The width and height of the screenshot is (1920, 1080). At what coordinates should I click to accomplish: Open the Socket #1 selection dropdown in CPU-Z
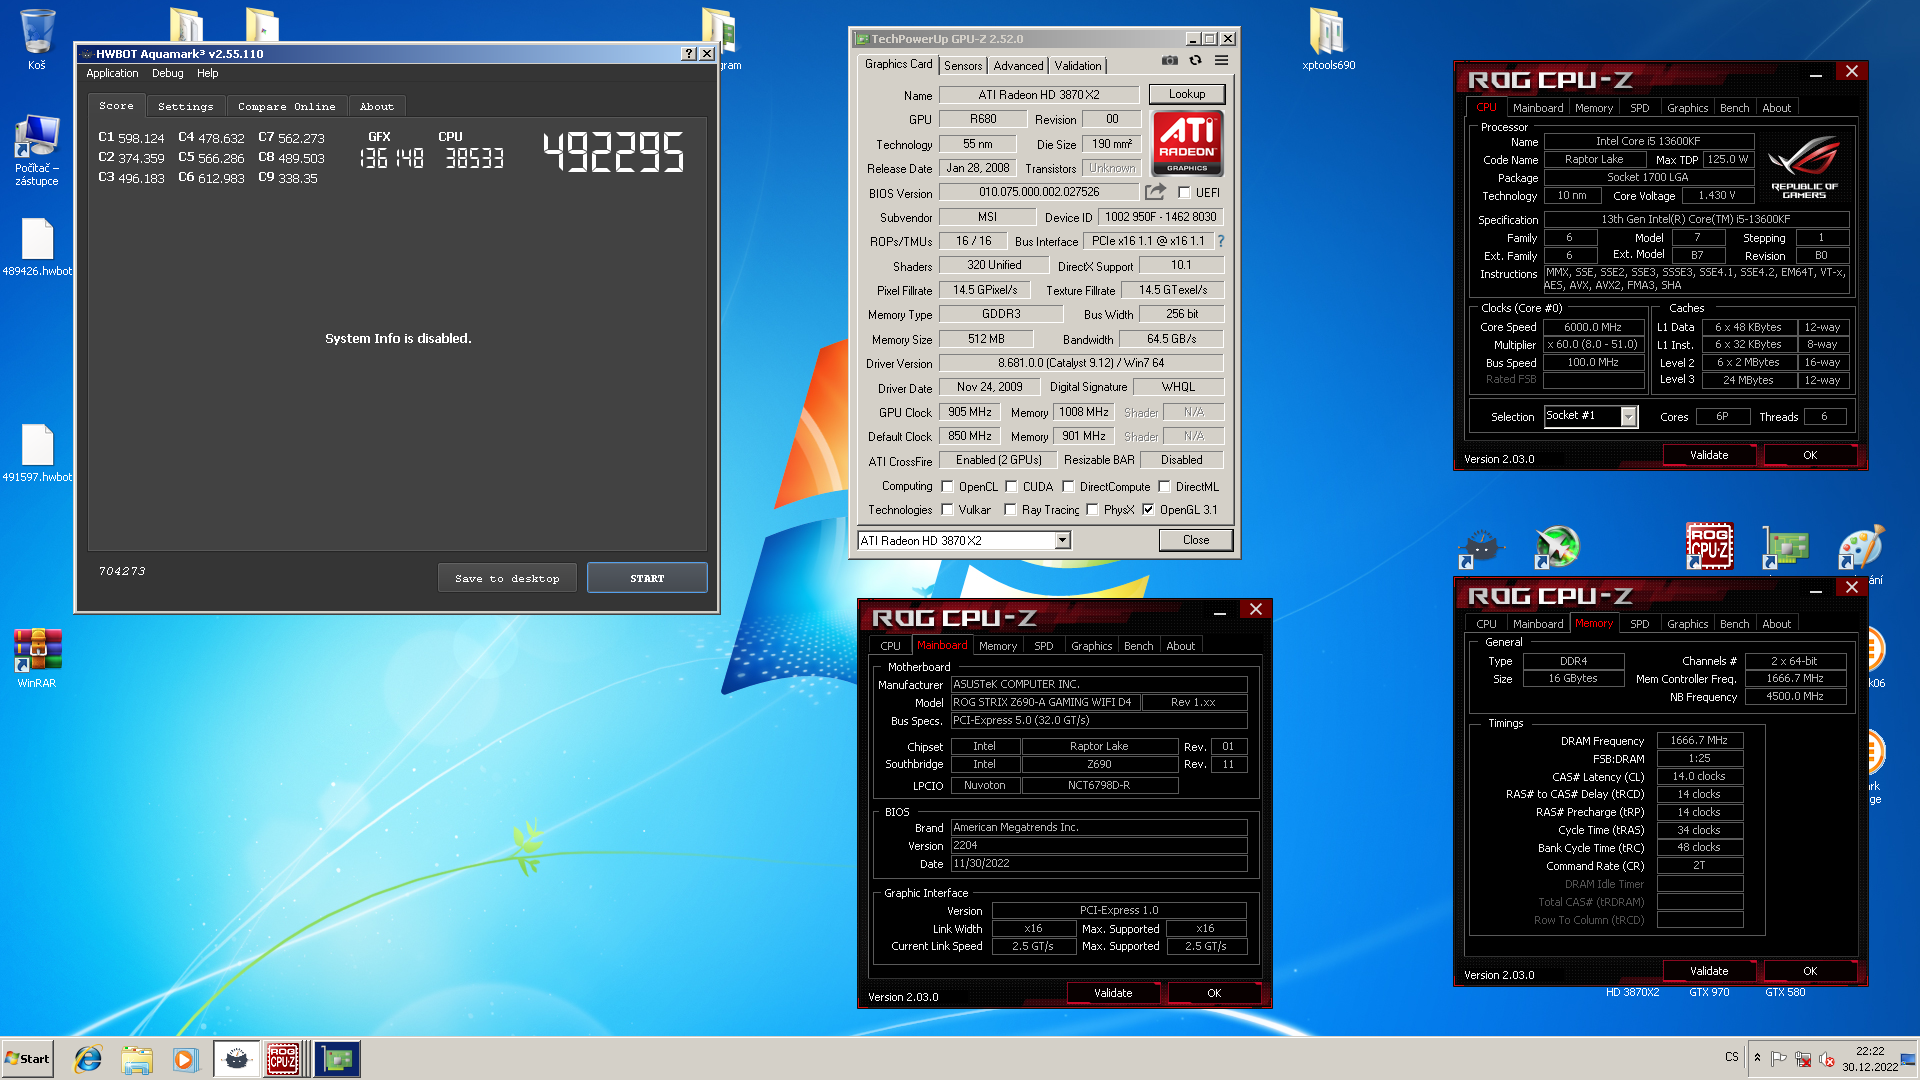[x=1590, y=416]
